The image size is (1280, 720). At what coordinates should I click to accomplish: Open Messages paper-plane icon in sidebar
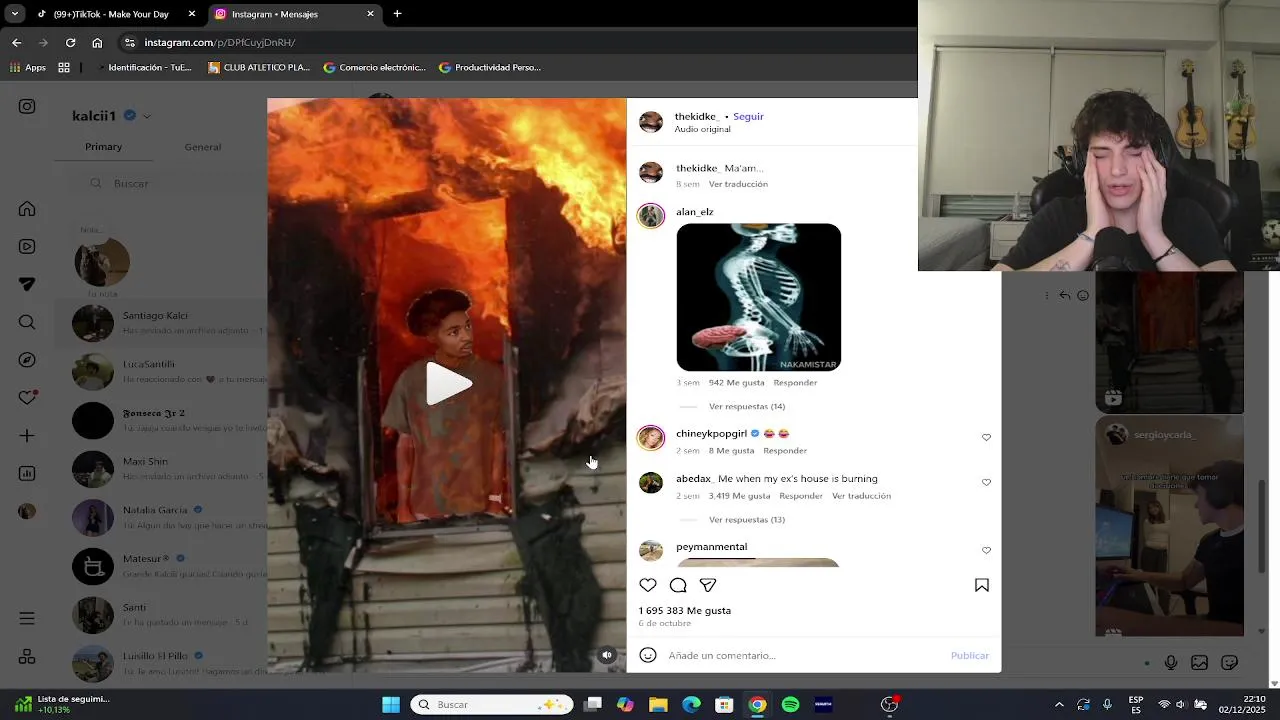27,284
